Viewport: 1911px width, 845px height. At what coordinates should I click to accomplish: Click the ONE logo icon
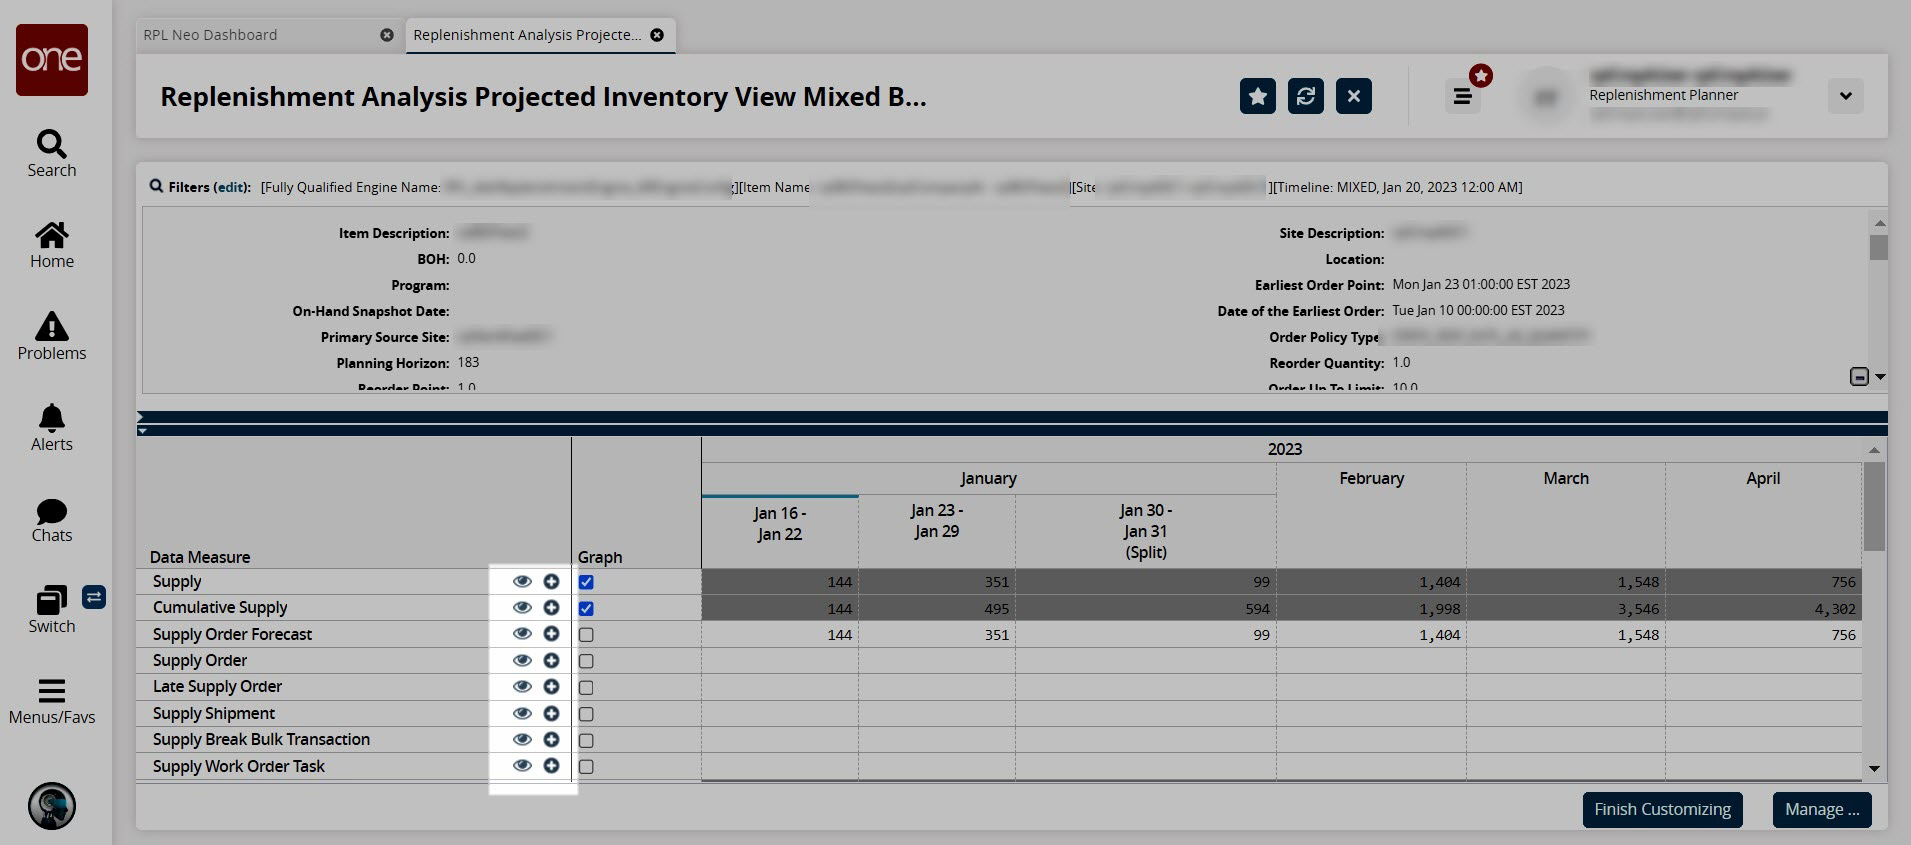pos(52,60)
